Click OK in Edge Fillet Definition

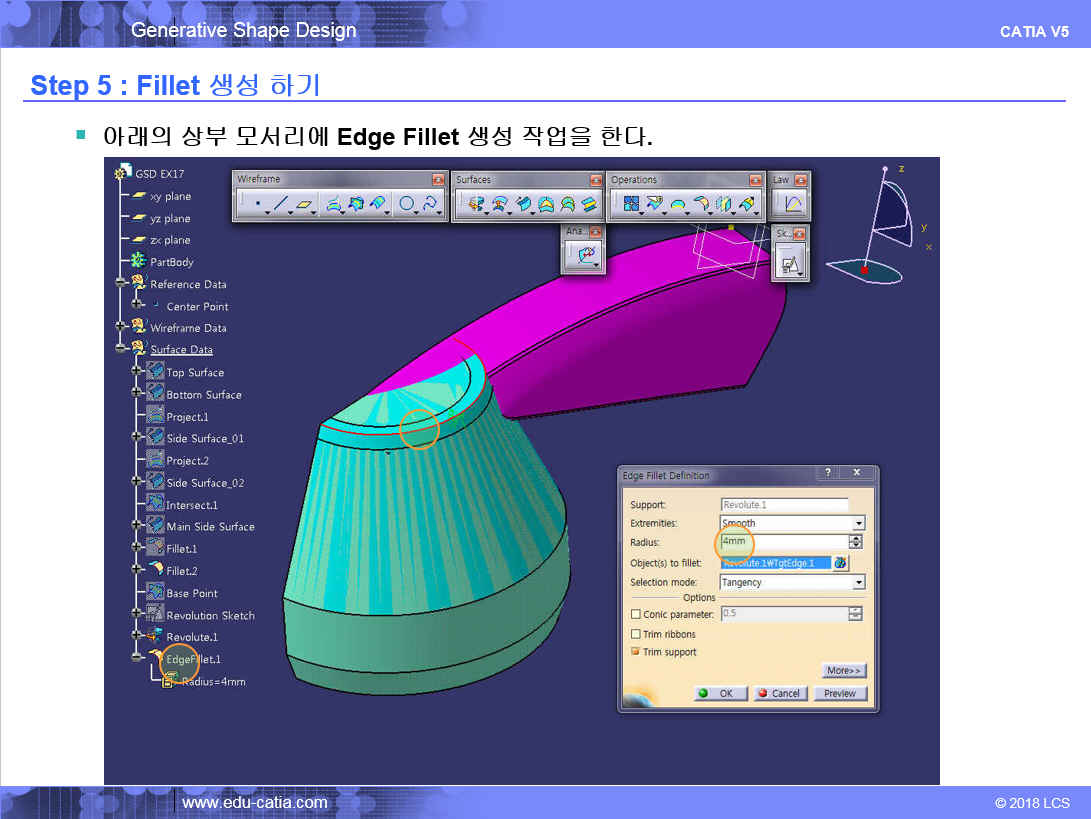[x=720, y=693]
